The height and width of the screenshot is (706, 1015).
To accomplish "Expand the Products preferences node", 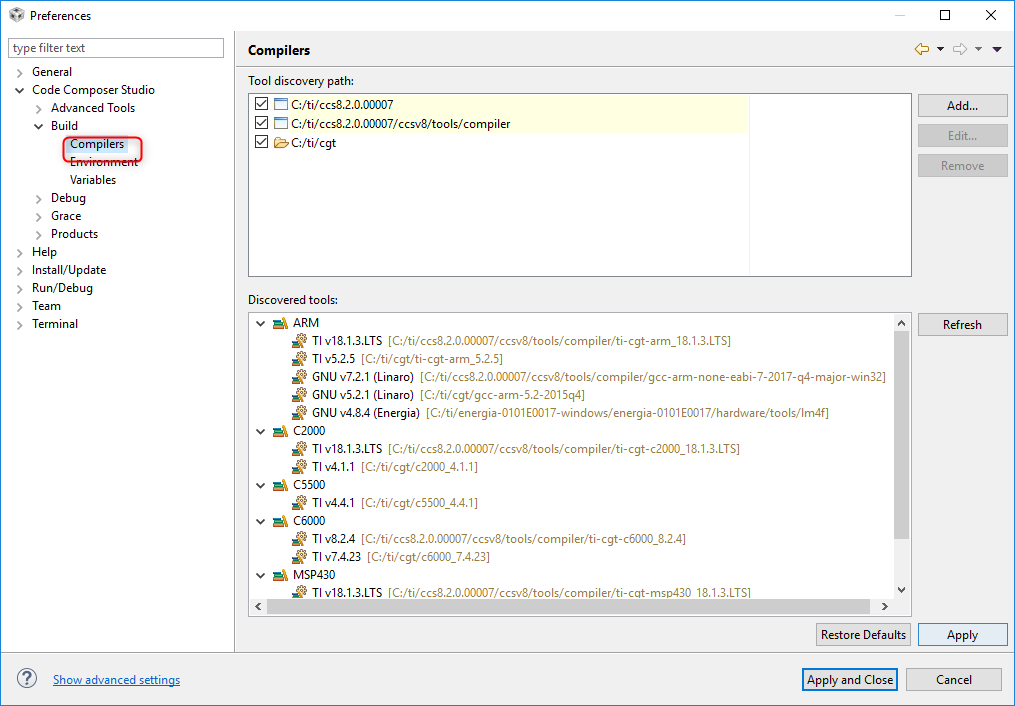I will point(38,235).
